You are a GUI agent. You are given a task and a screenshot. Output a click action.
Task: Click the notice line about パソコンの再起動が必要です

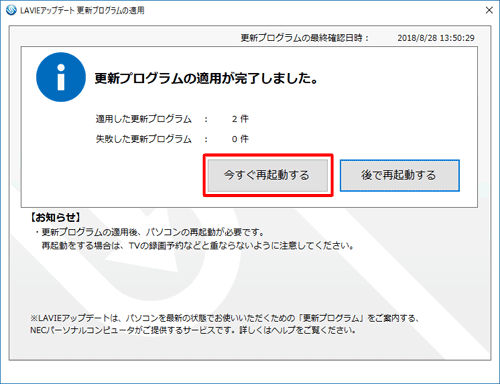[150, 232]
